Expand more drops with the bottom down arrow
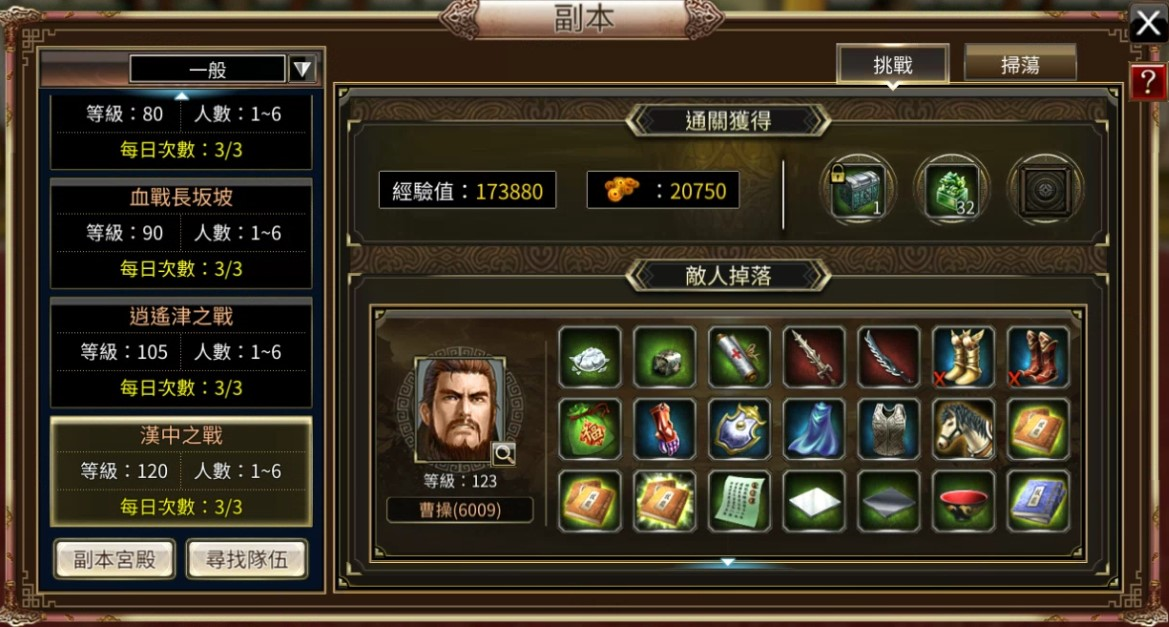 click(728, 562)
